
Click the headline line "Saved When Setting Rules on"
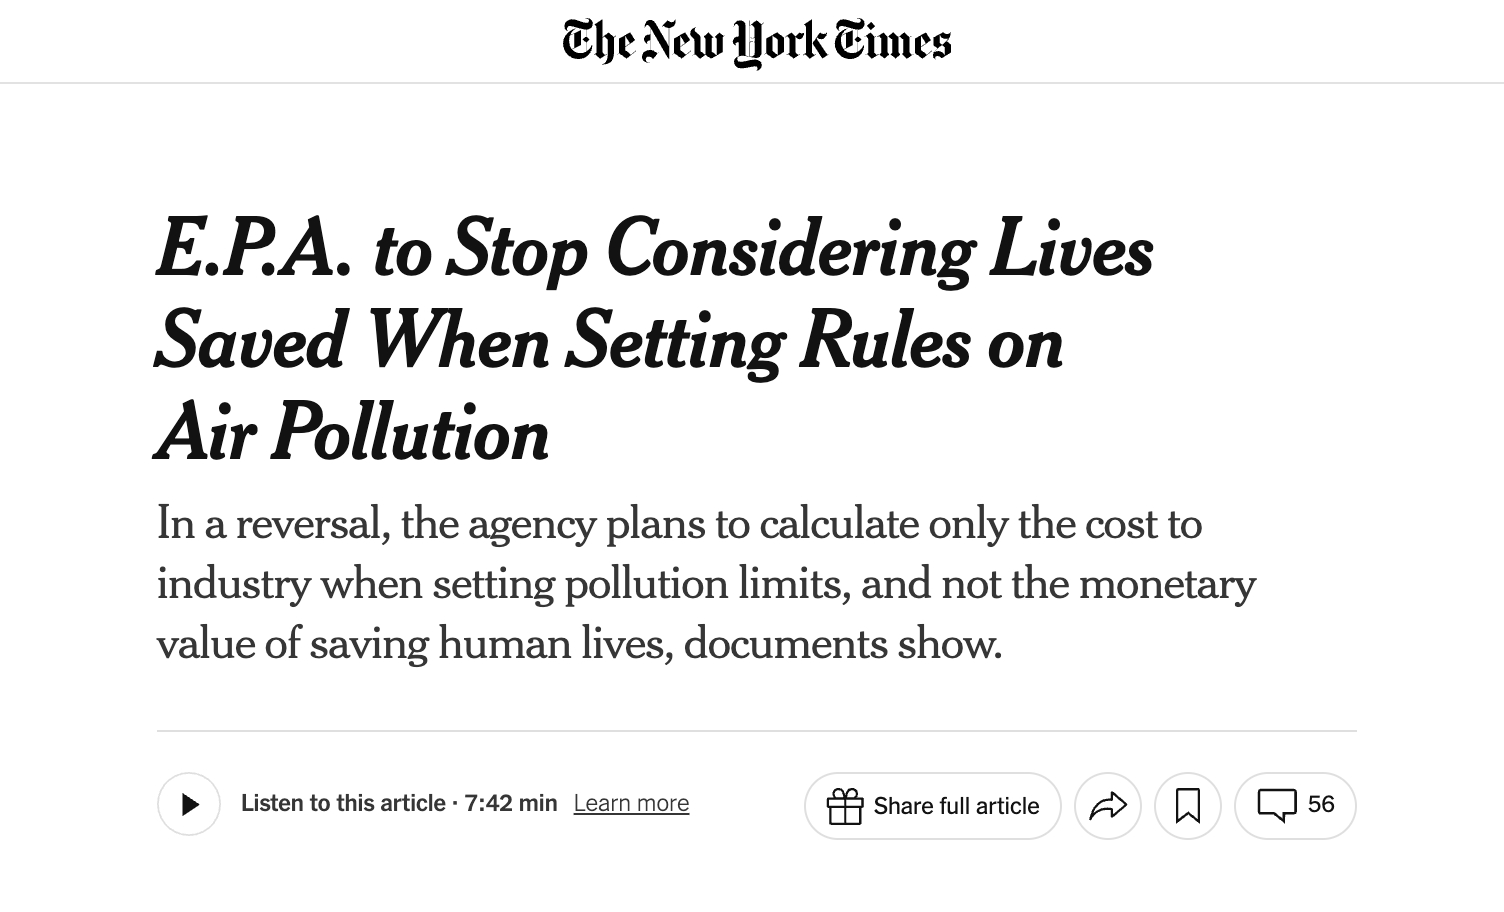point(608,341)
